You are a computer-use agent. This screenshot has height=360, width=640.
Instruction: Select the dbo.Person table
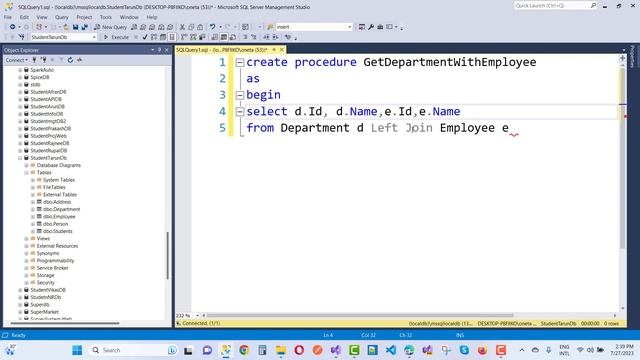click(x=56, y=224)
